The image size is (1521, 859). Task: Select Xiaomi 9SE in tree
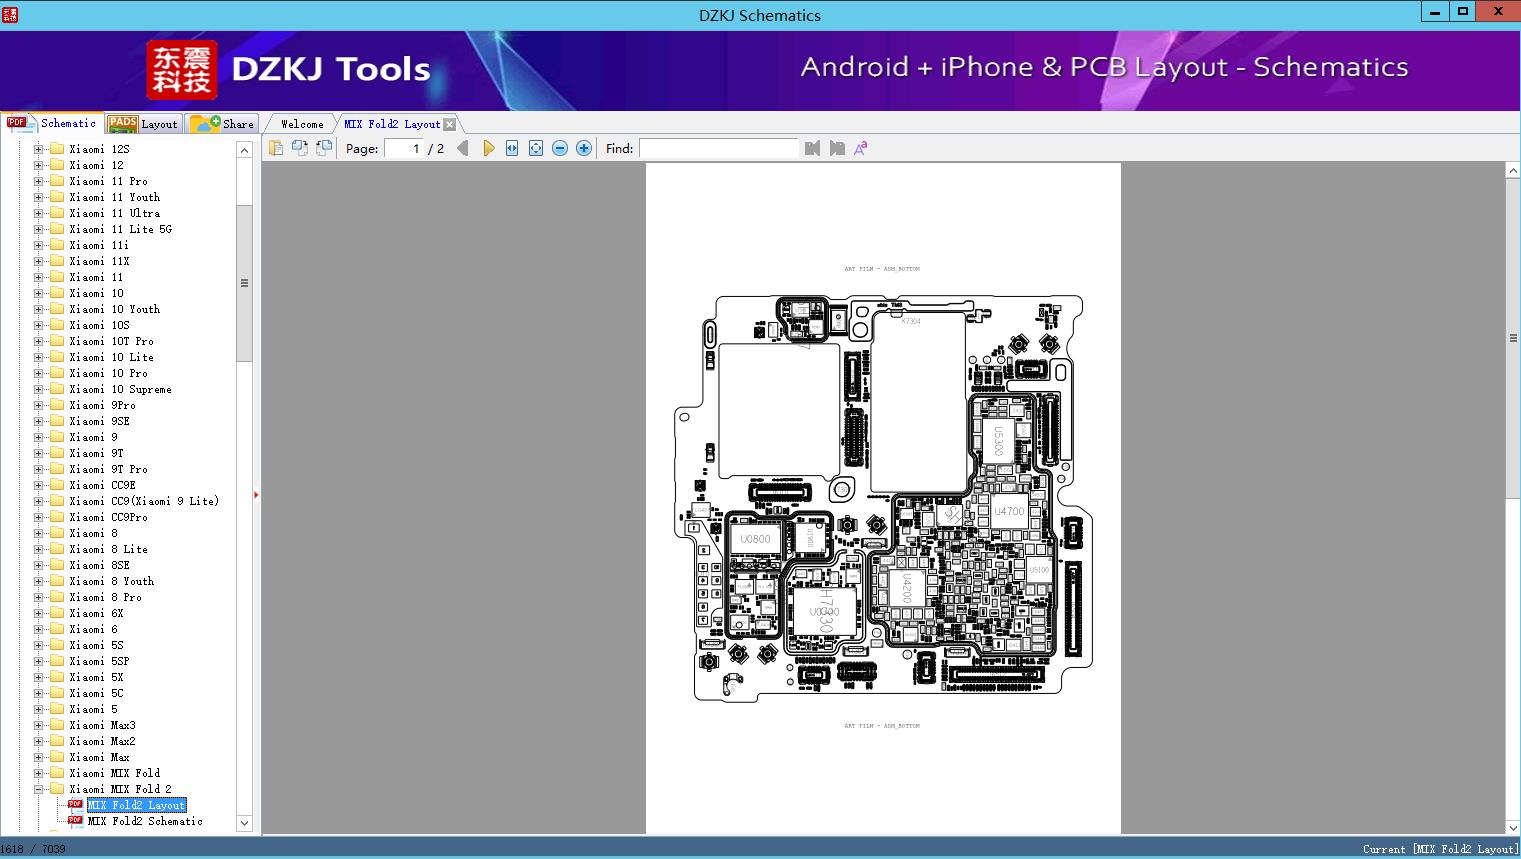pyautogui.click(x=99, y=421)
